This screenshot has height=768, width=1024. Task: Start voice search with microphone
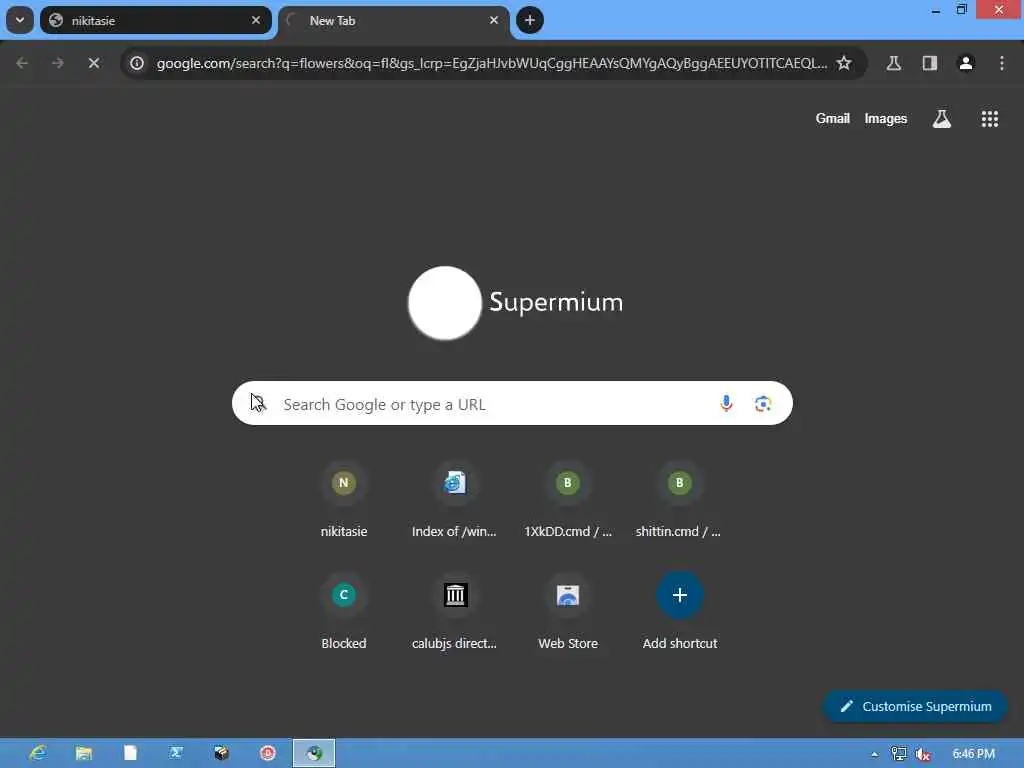[x=726, y=404]
